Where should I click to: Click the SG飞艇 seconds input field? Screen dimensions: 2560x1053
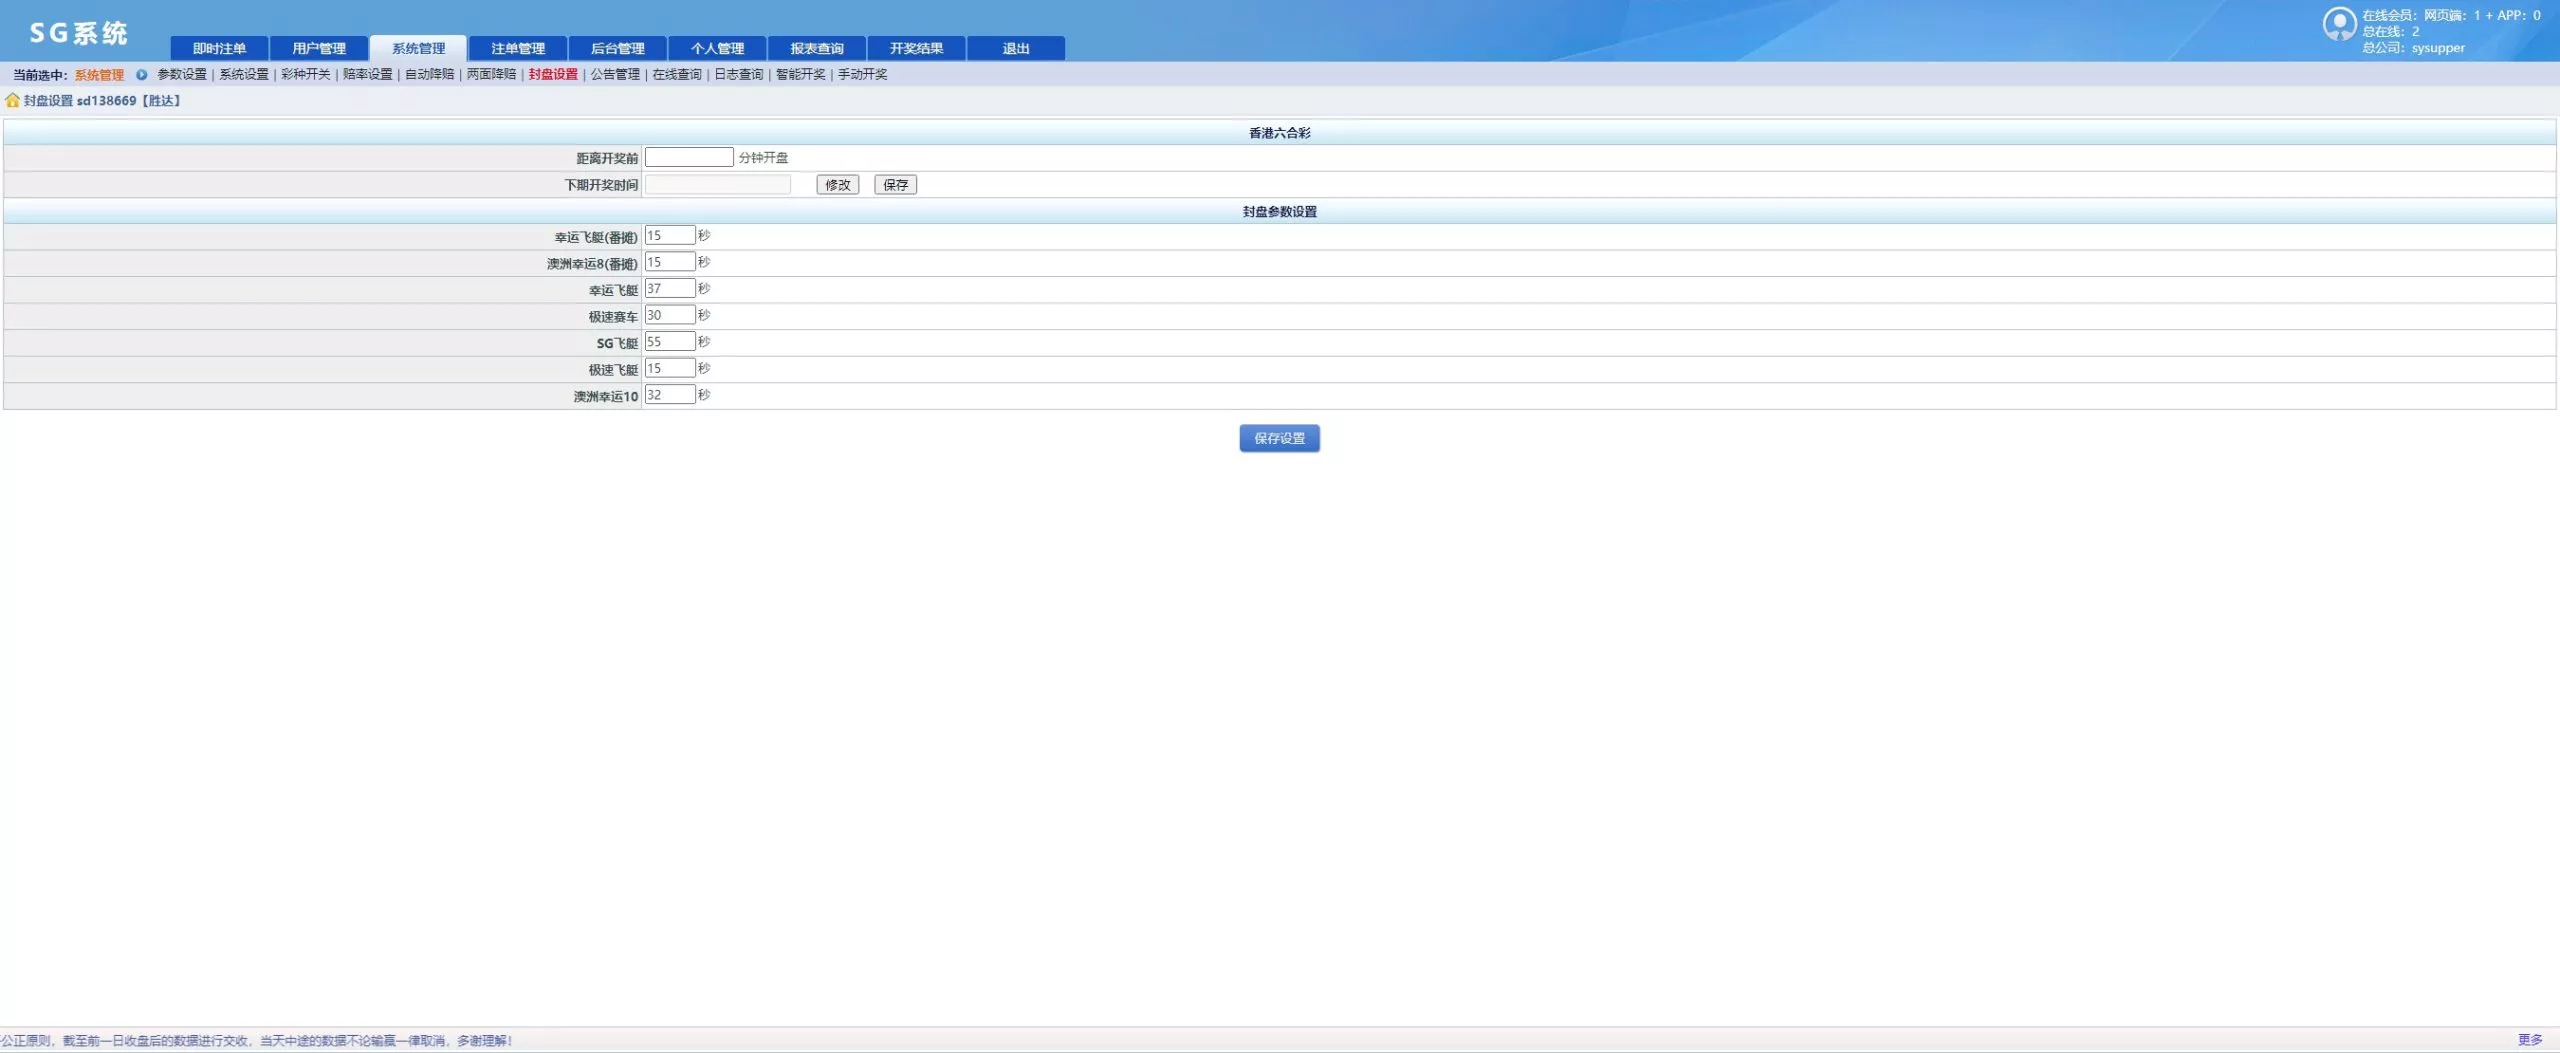coord(670,341)
